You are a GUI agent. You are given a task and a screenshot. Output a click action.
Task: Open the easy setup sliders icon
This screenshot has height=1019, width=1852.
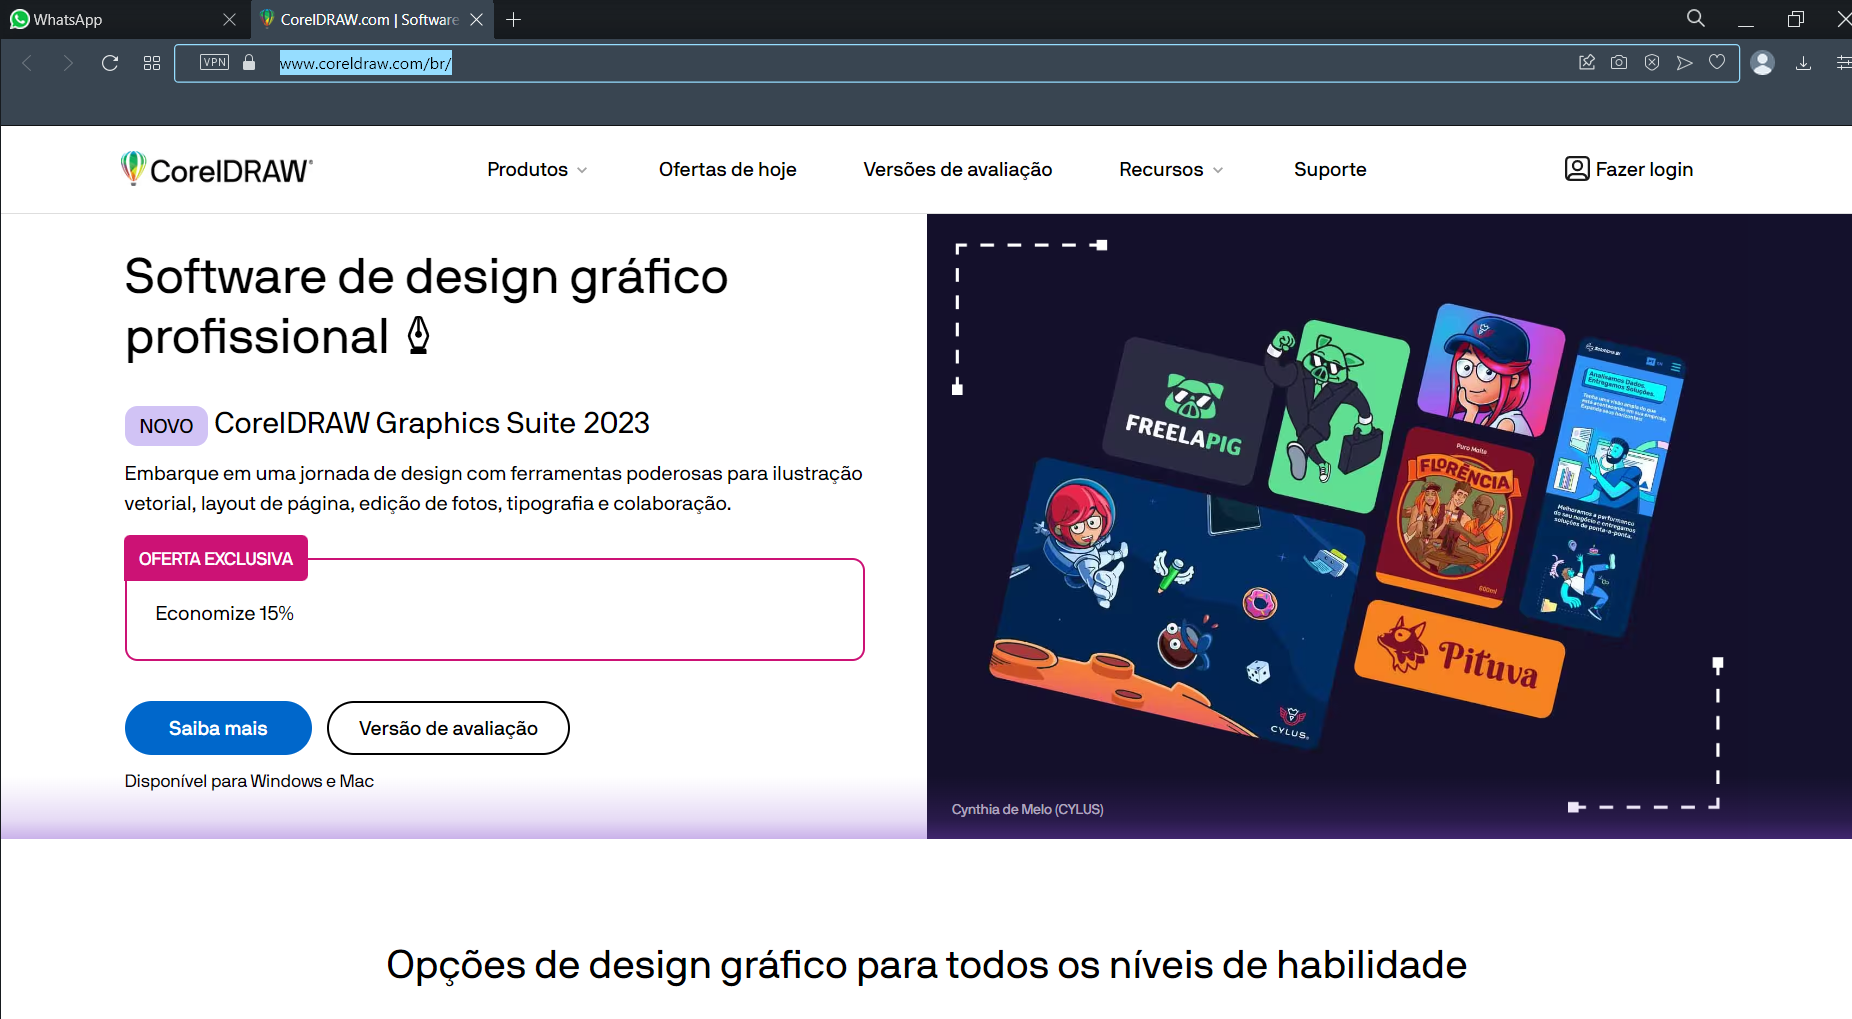click(1843, 63)
